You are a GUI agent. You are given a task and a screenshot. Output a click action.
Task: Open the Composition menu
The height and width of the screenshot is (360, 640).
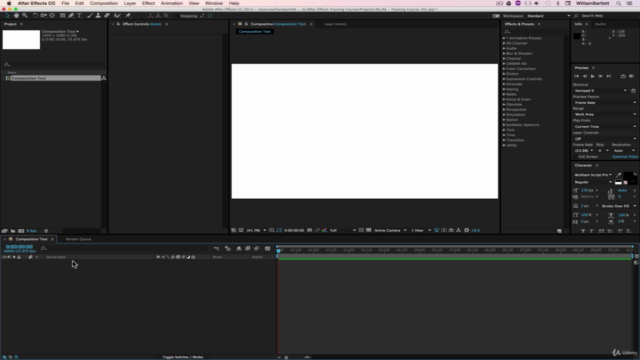[x=104, y=3]
